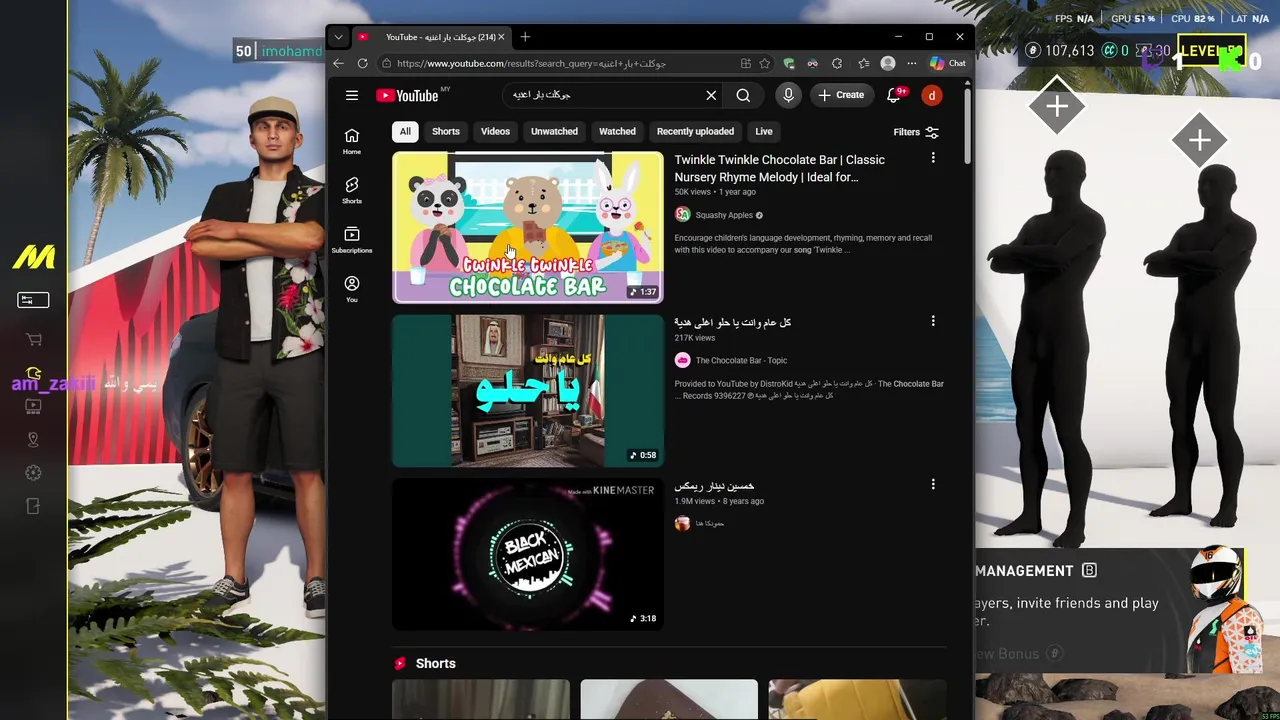Open the Twinkle Twinkle Chocolate Bar video title

[x=779, y=168]
